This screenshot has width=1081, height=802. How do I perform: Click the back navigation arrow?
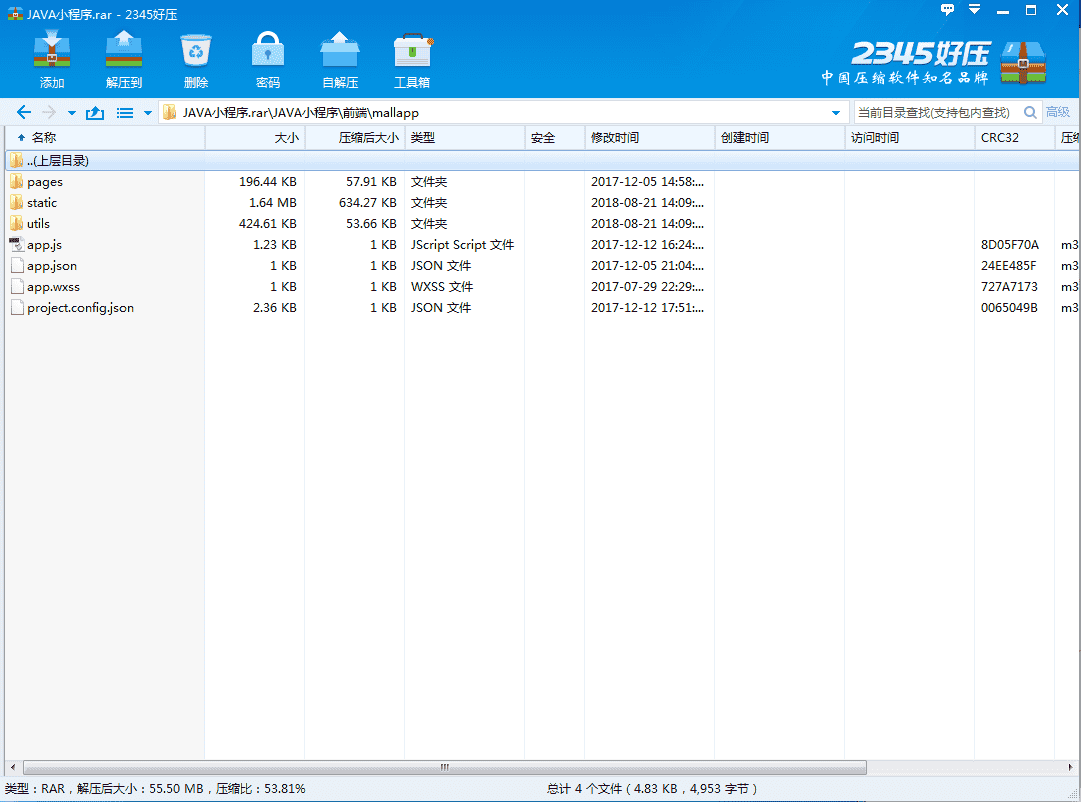pos(22,112)
